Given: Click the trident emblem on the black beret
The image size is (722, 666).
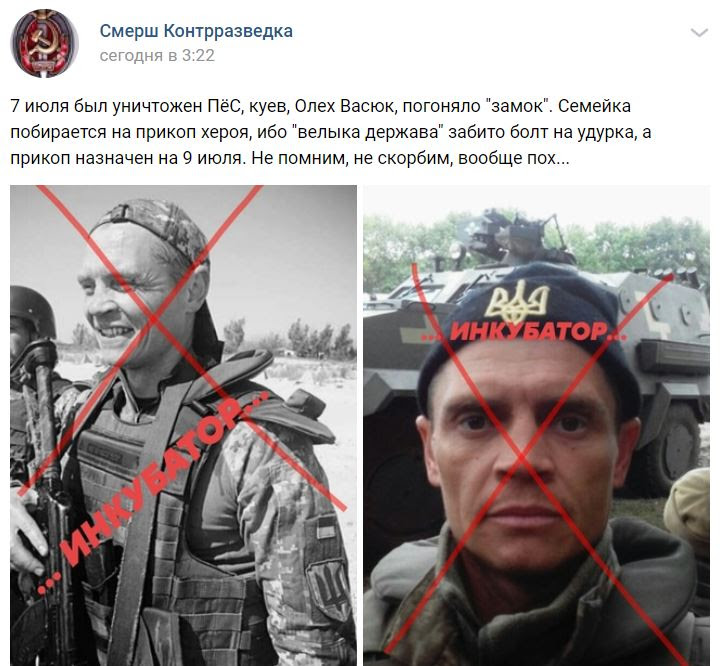Looking at the screenshot, I should 517,302.
